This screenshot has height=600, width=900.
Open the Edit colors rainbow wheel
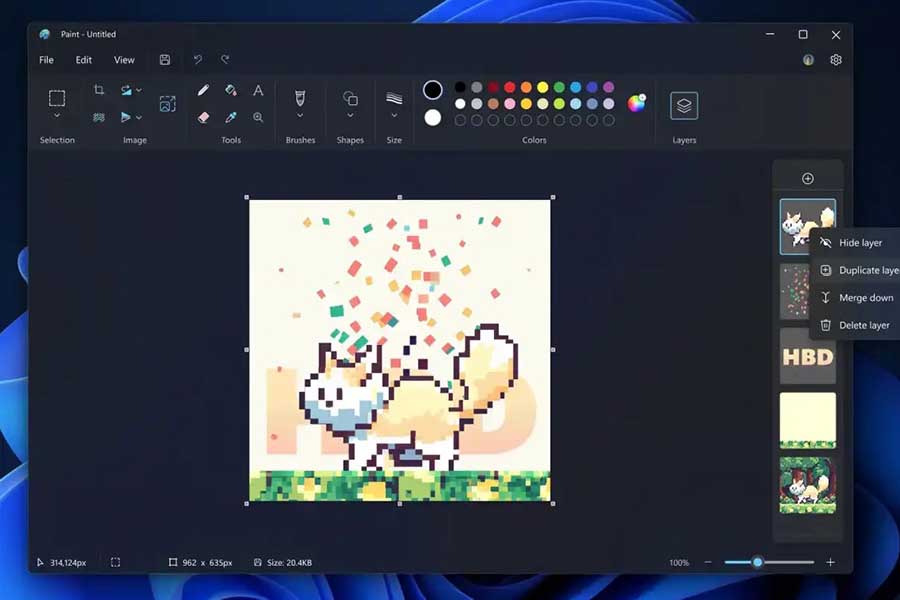636,103
